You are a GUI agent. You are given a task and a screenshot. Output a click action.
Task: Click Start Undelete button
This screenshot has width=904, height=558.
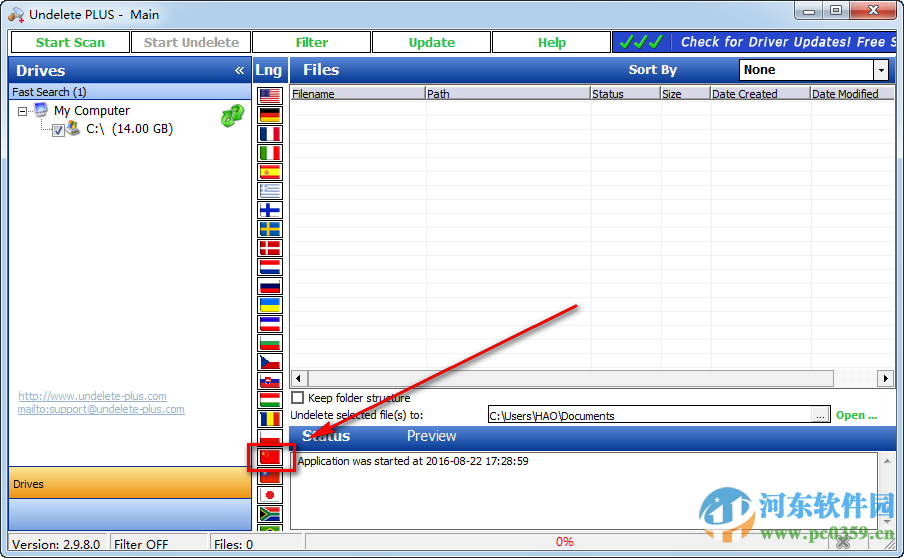click(191, 42)
